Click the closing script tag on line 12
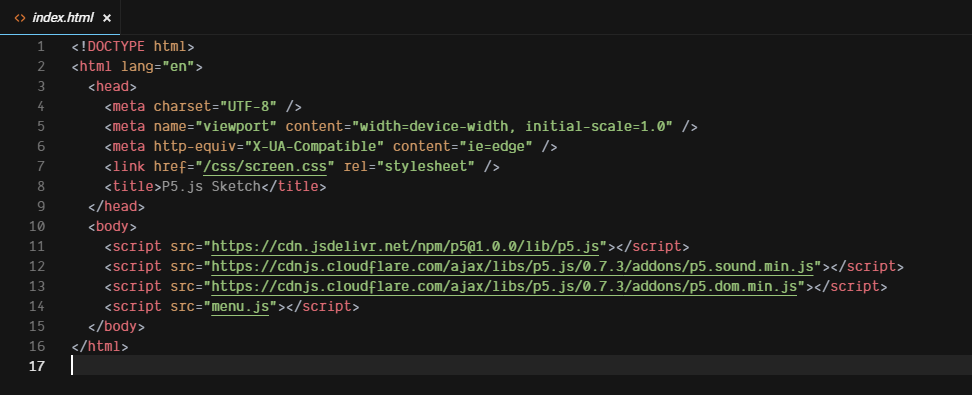This screenshot has height=395, width=972. 867,267
